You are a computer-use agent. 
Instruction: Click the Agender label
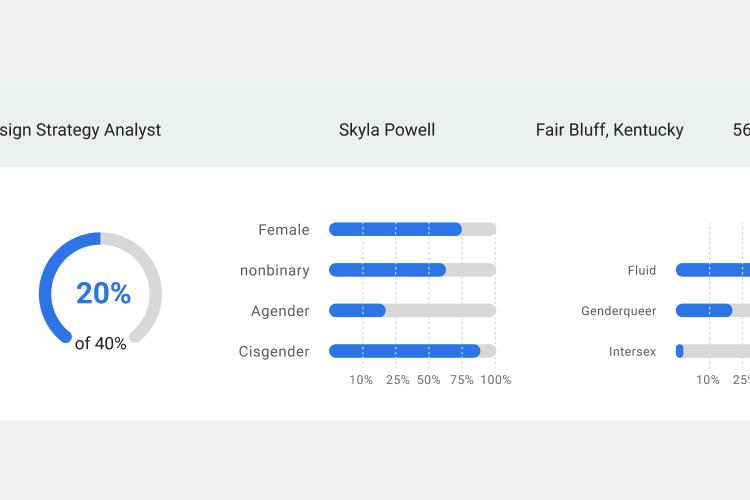tap(280, 311)
